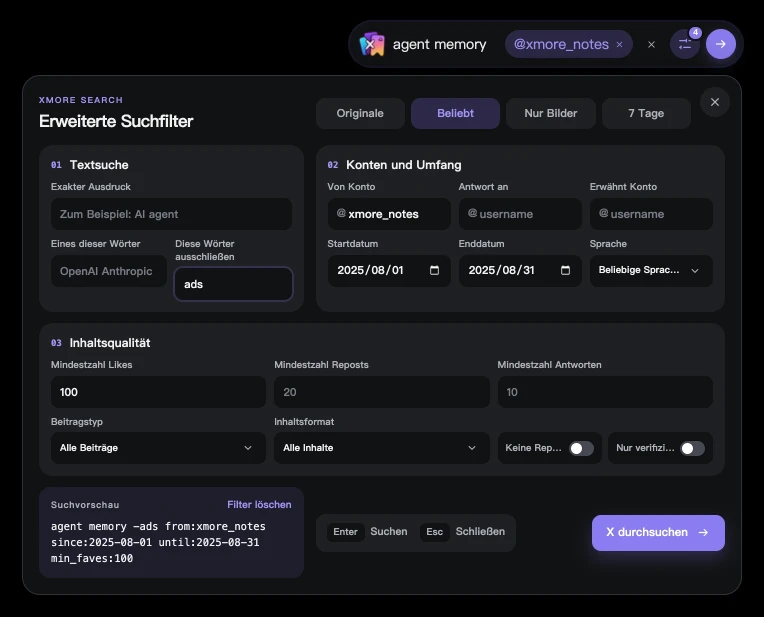Select the Originale filter tab
Image resolution: width=764 pixels, height=617 pixels.
360,113
